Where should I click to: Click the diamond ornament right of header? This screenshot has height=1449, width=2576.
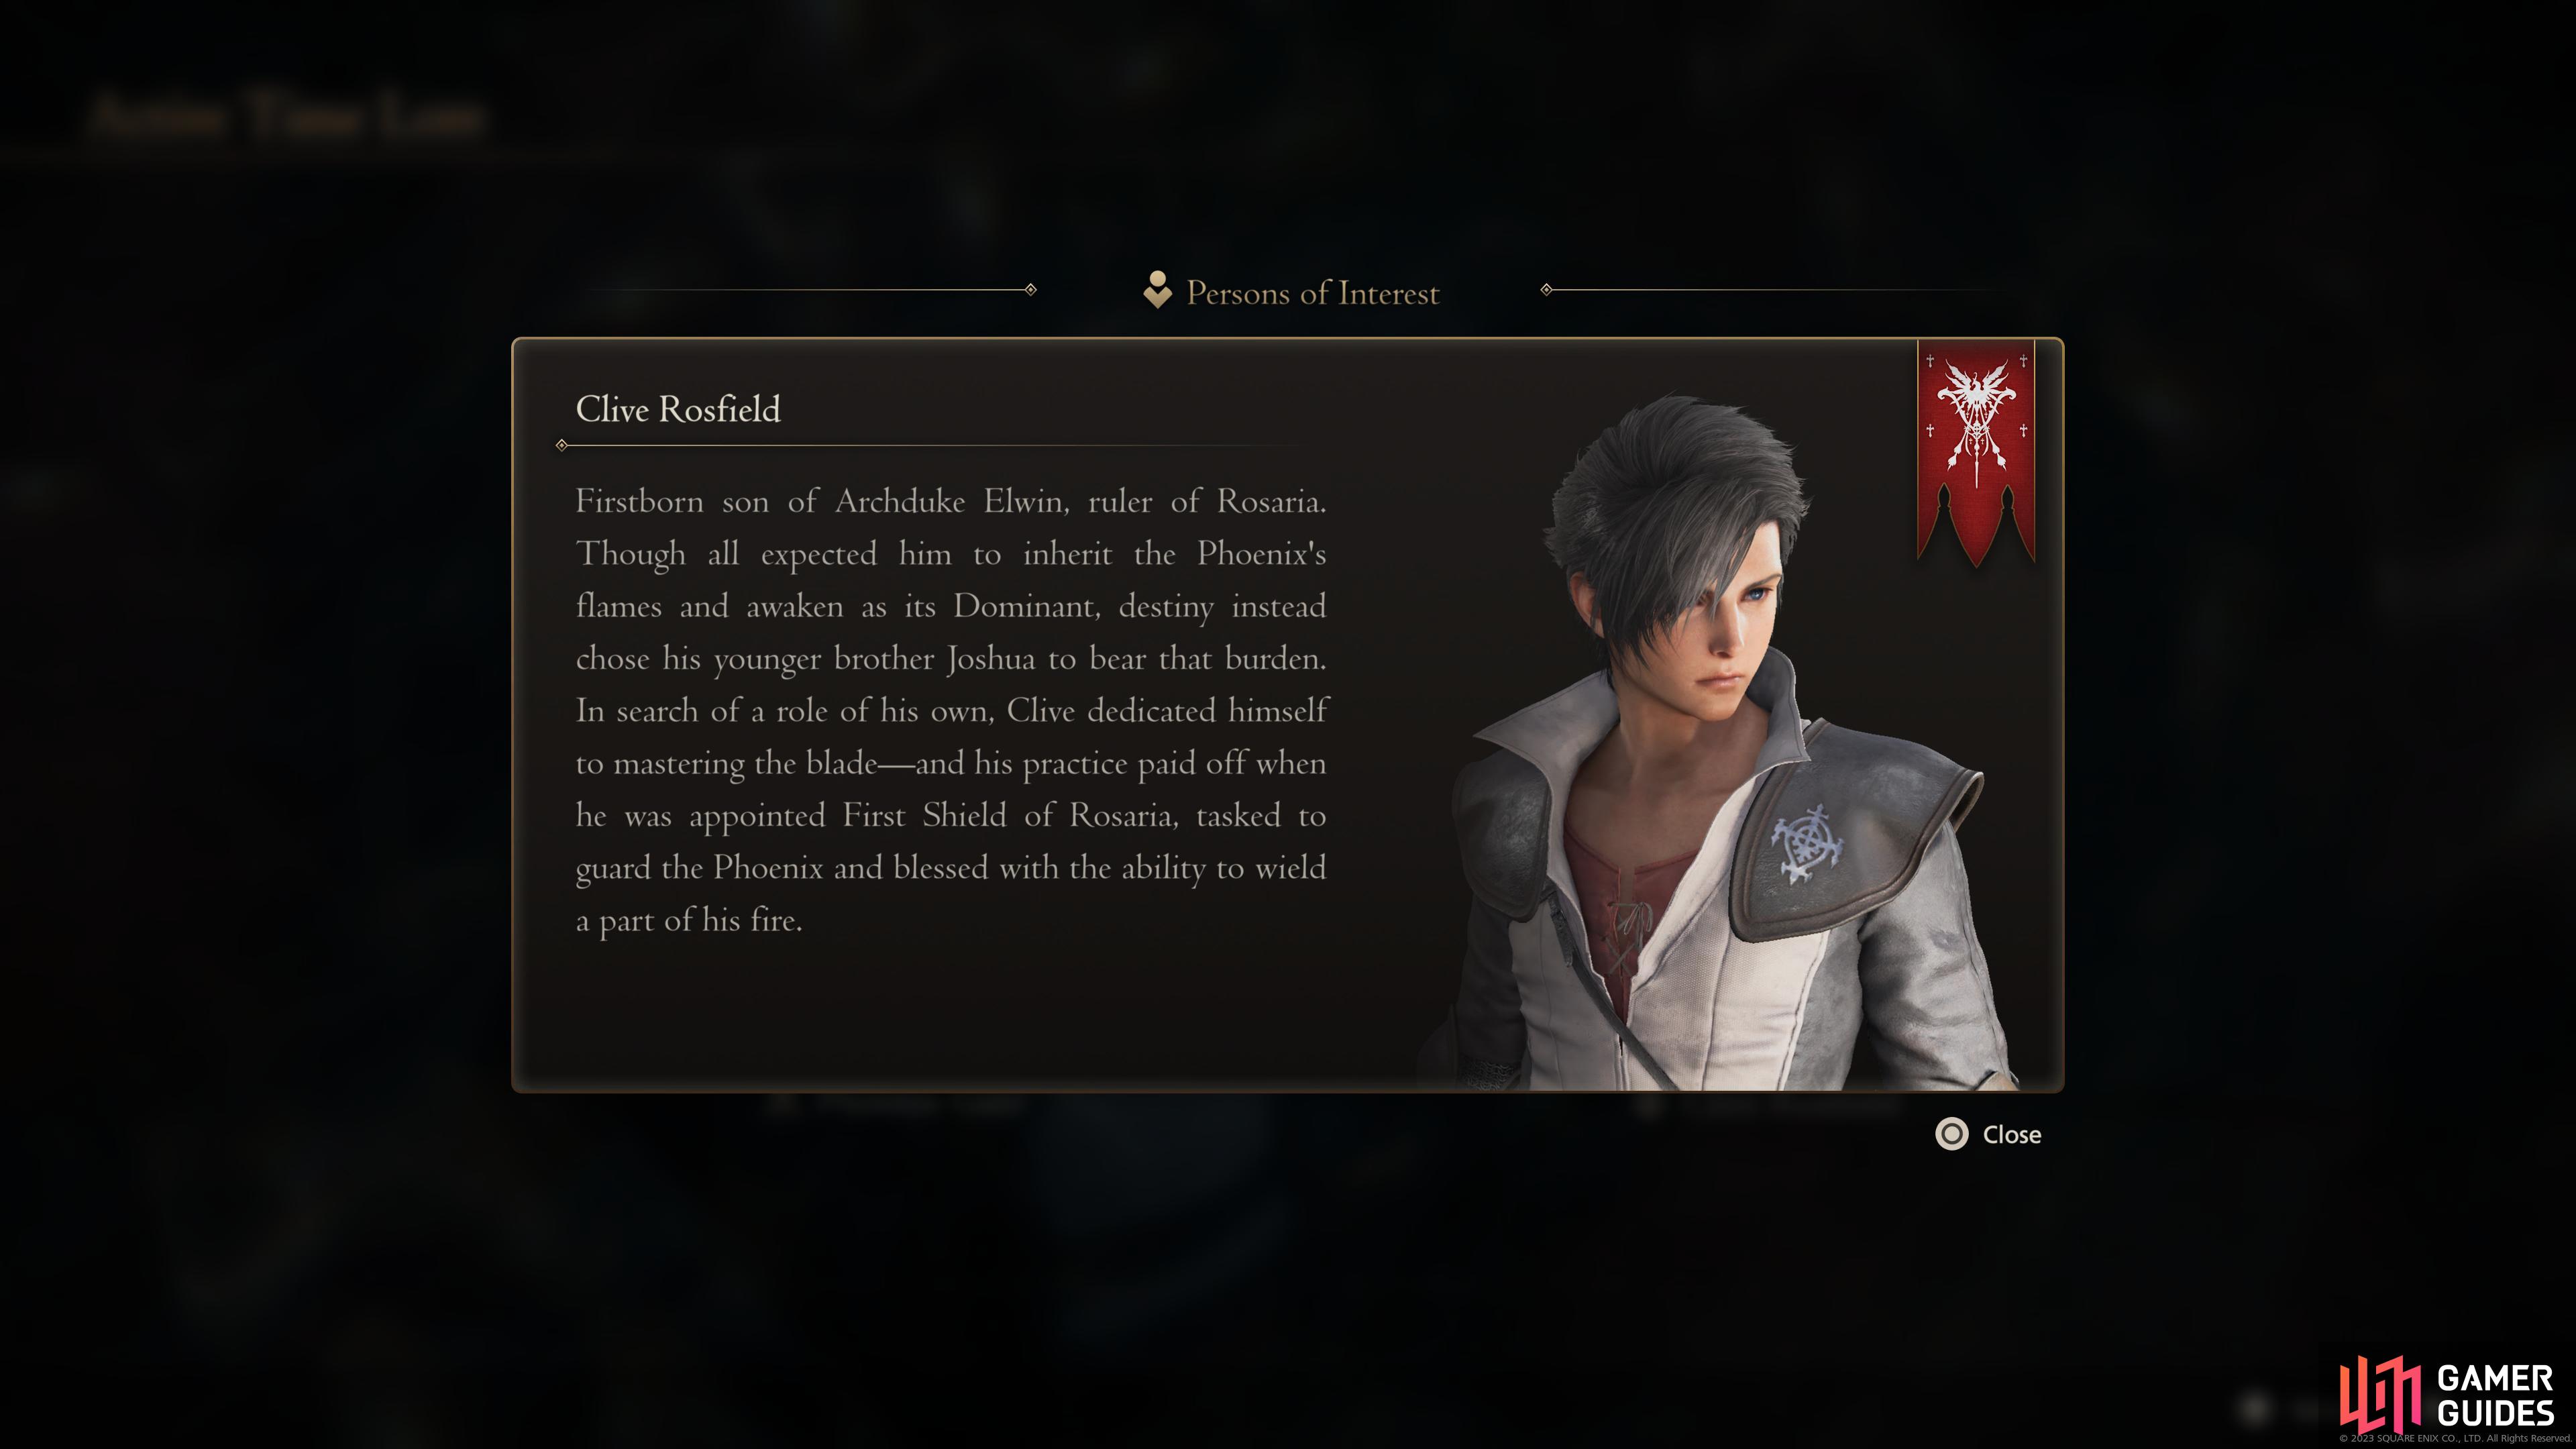click(x=1546, y=290)
